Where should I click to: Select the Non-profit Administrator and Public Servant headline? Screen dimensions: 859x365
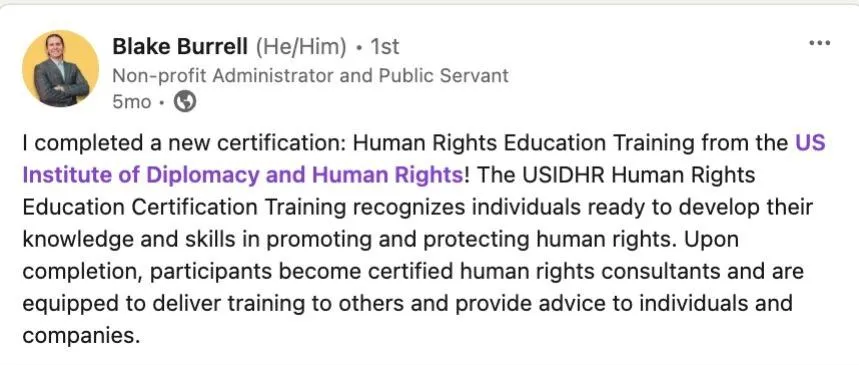pyautogui.click(x=311, y=75)
